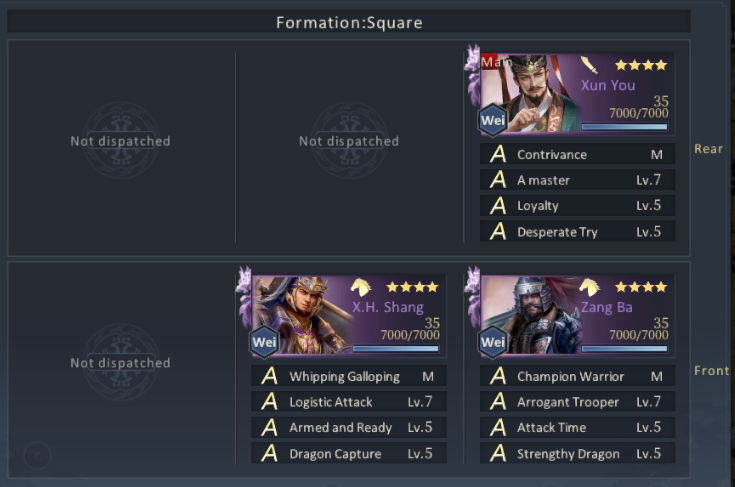This screenshot has height=487, width=735.
Task: Open the Champion Warrior skill
Action: [x=578, y=376]
